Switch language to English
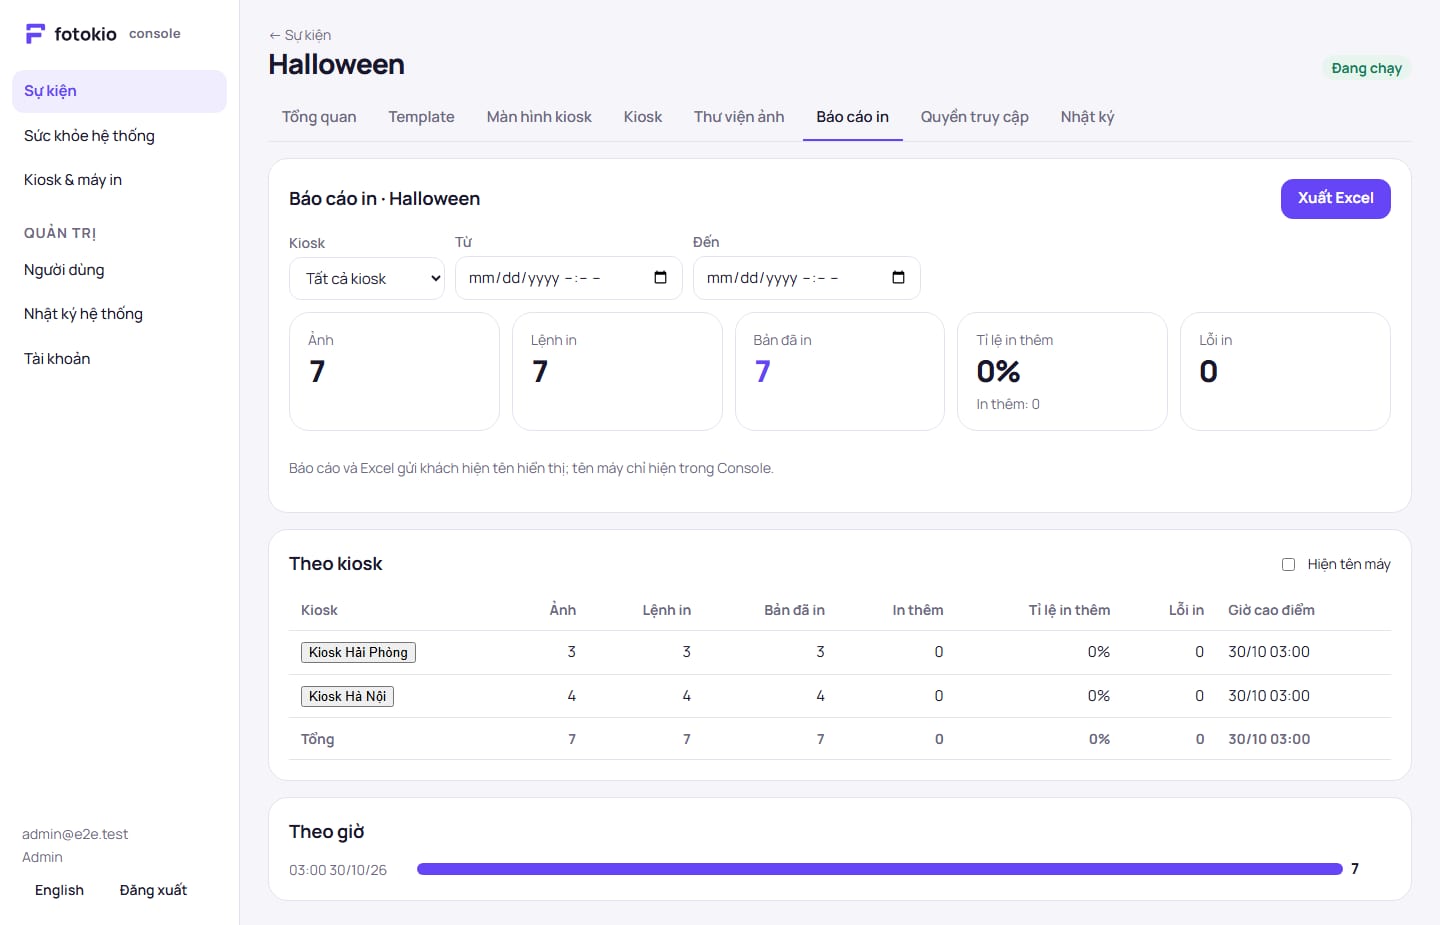Screen dimensions: 1440x925 [59, 890]
